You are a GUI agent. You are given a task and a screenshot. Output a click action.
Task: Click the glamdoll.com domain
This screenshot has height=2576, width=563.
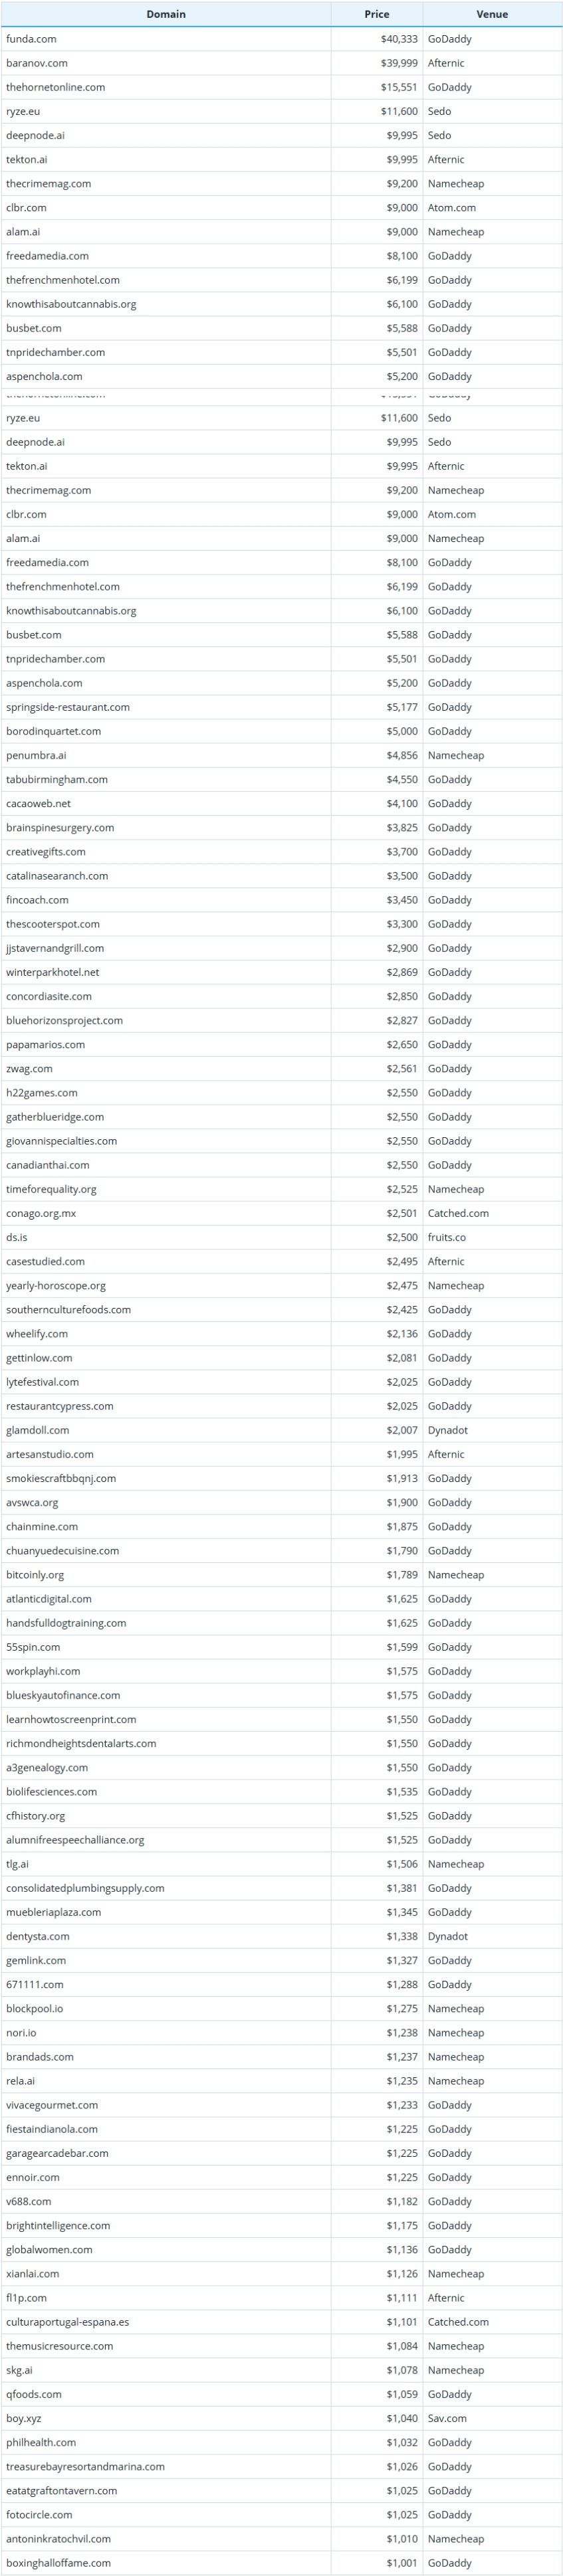38,1430
